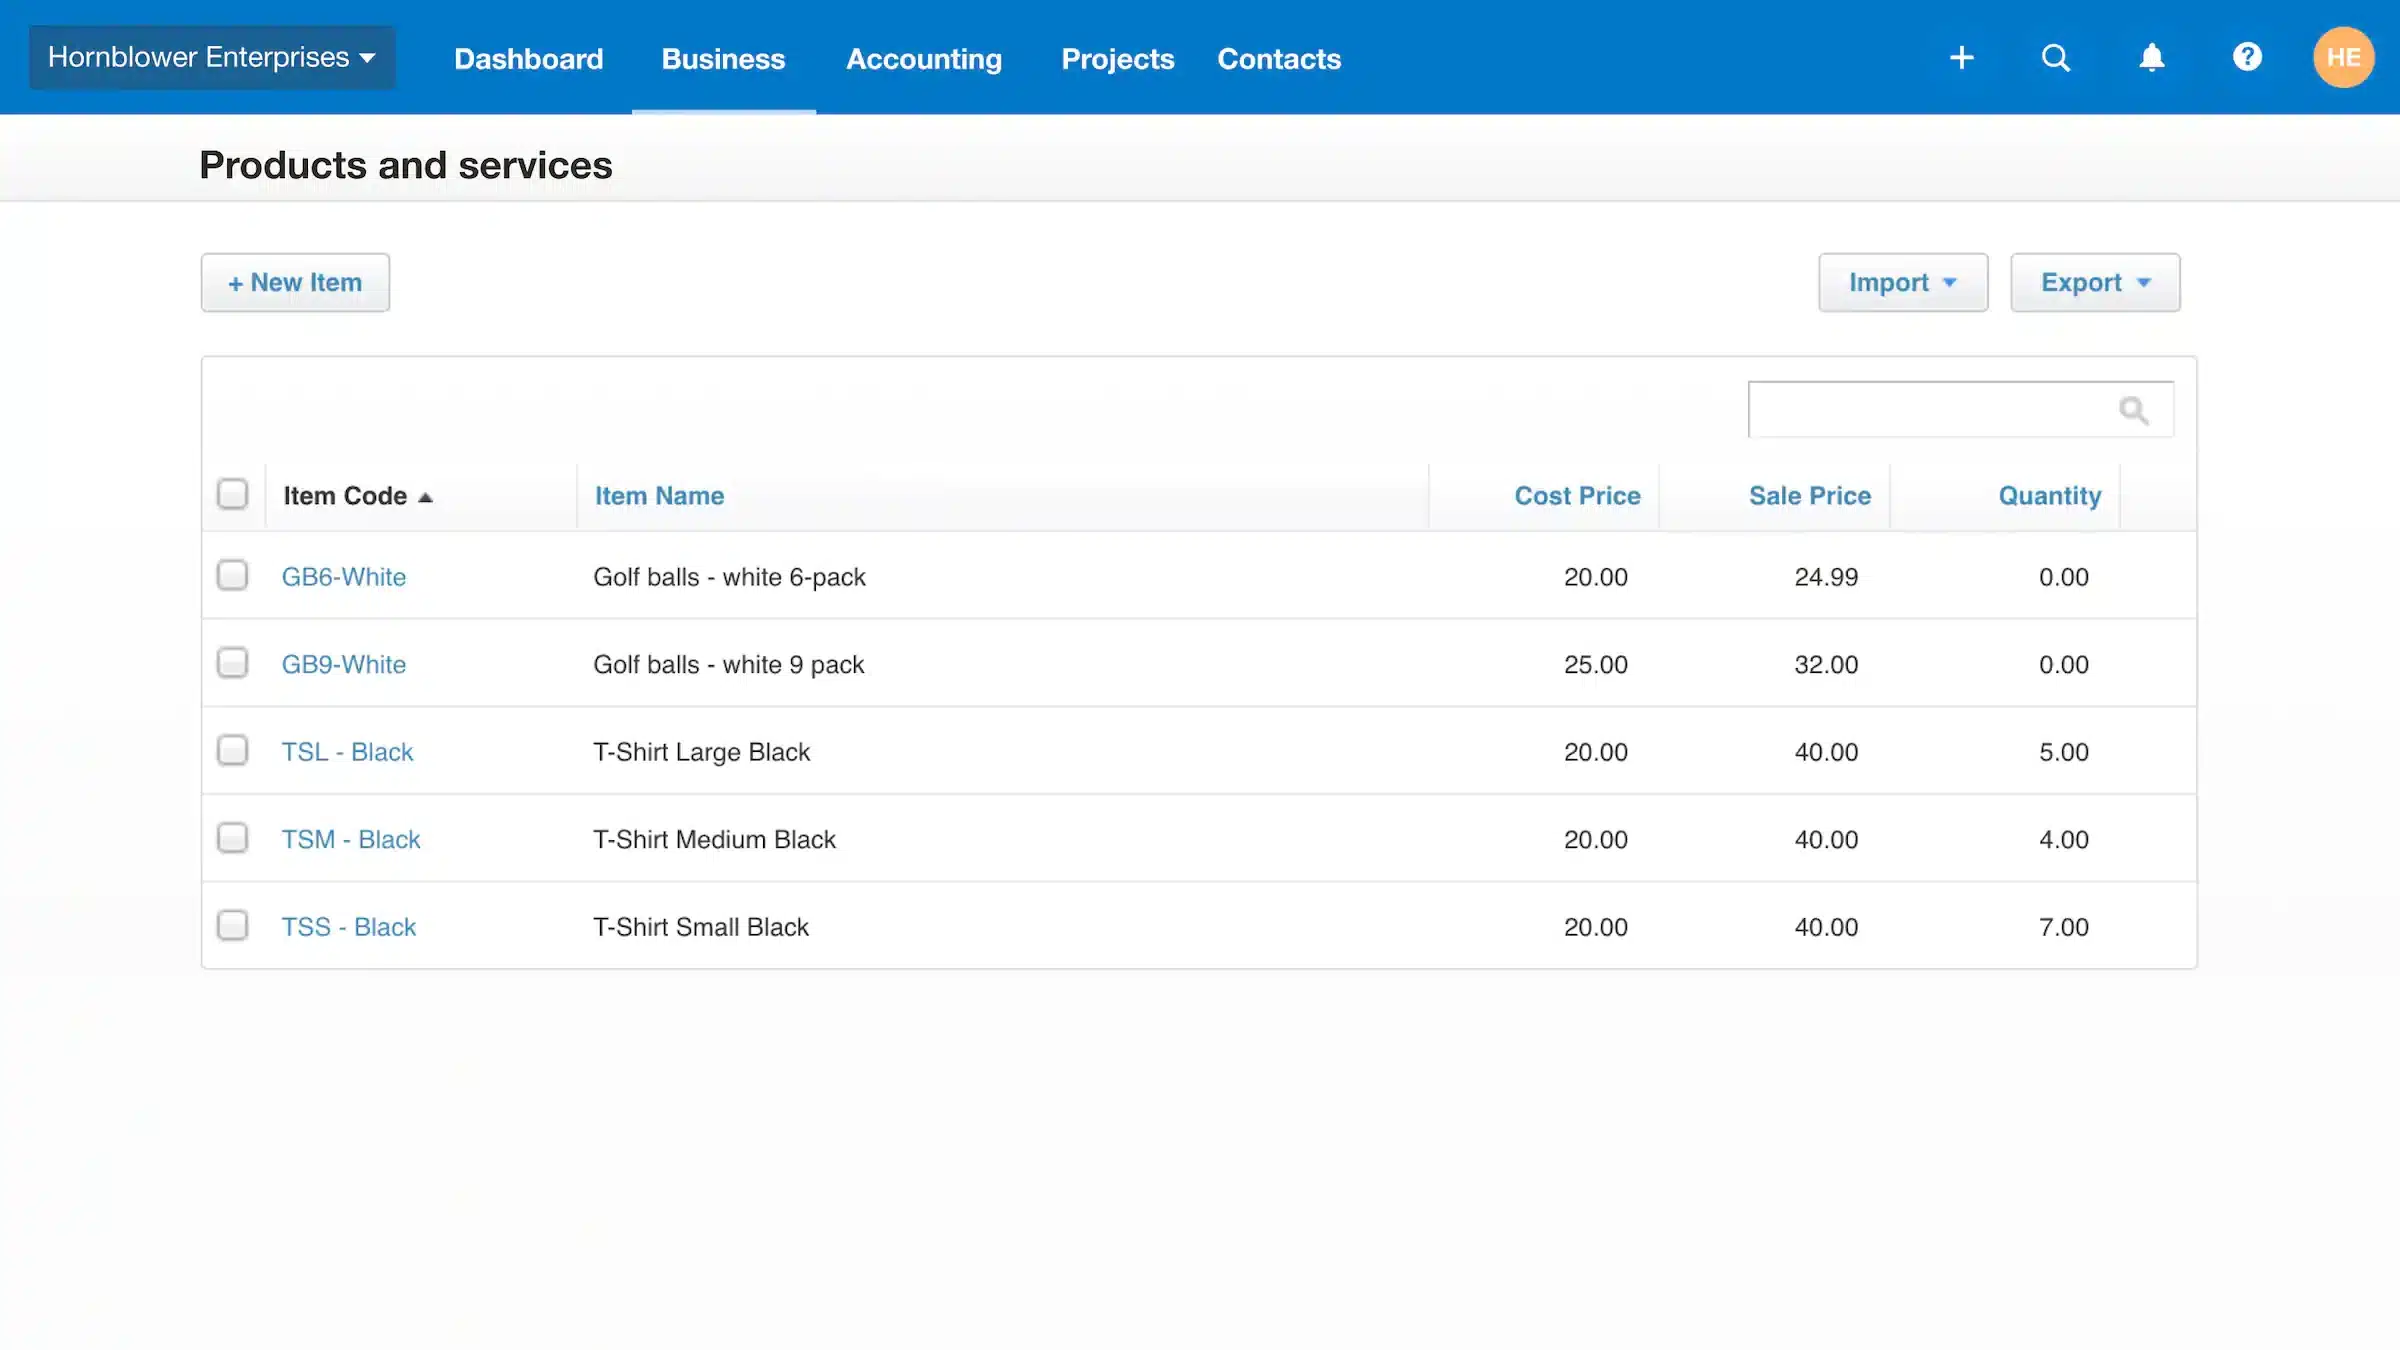2400x1350 pixels.
Task: Click the plus icon to create new
Action: [1961, 57]
